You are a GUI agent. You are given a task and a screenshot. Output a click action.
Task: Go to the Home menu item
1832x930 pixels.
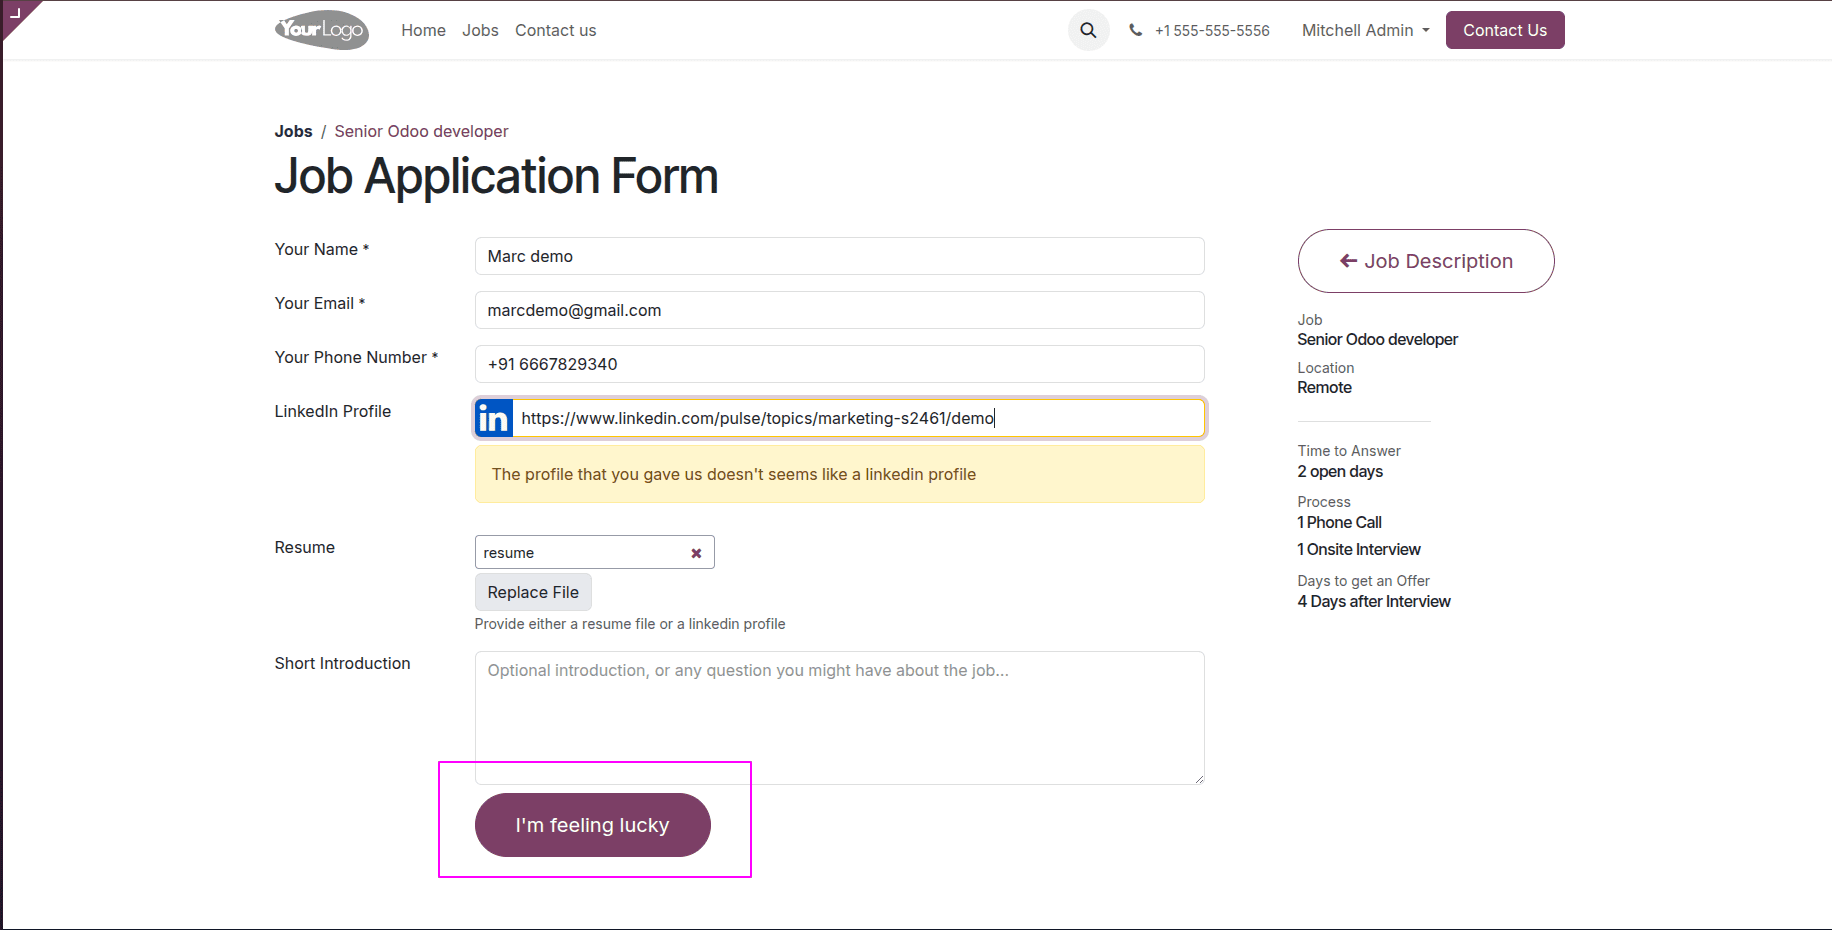(423, 30)
